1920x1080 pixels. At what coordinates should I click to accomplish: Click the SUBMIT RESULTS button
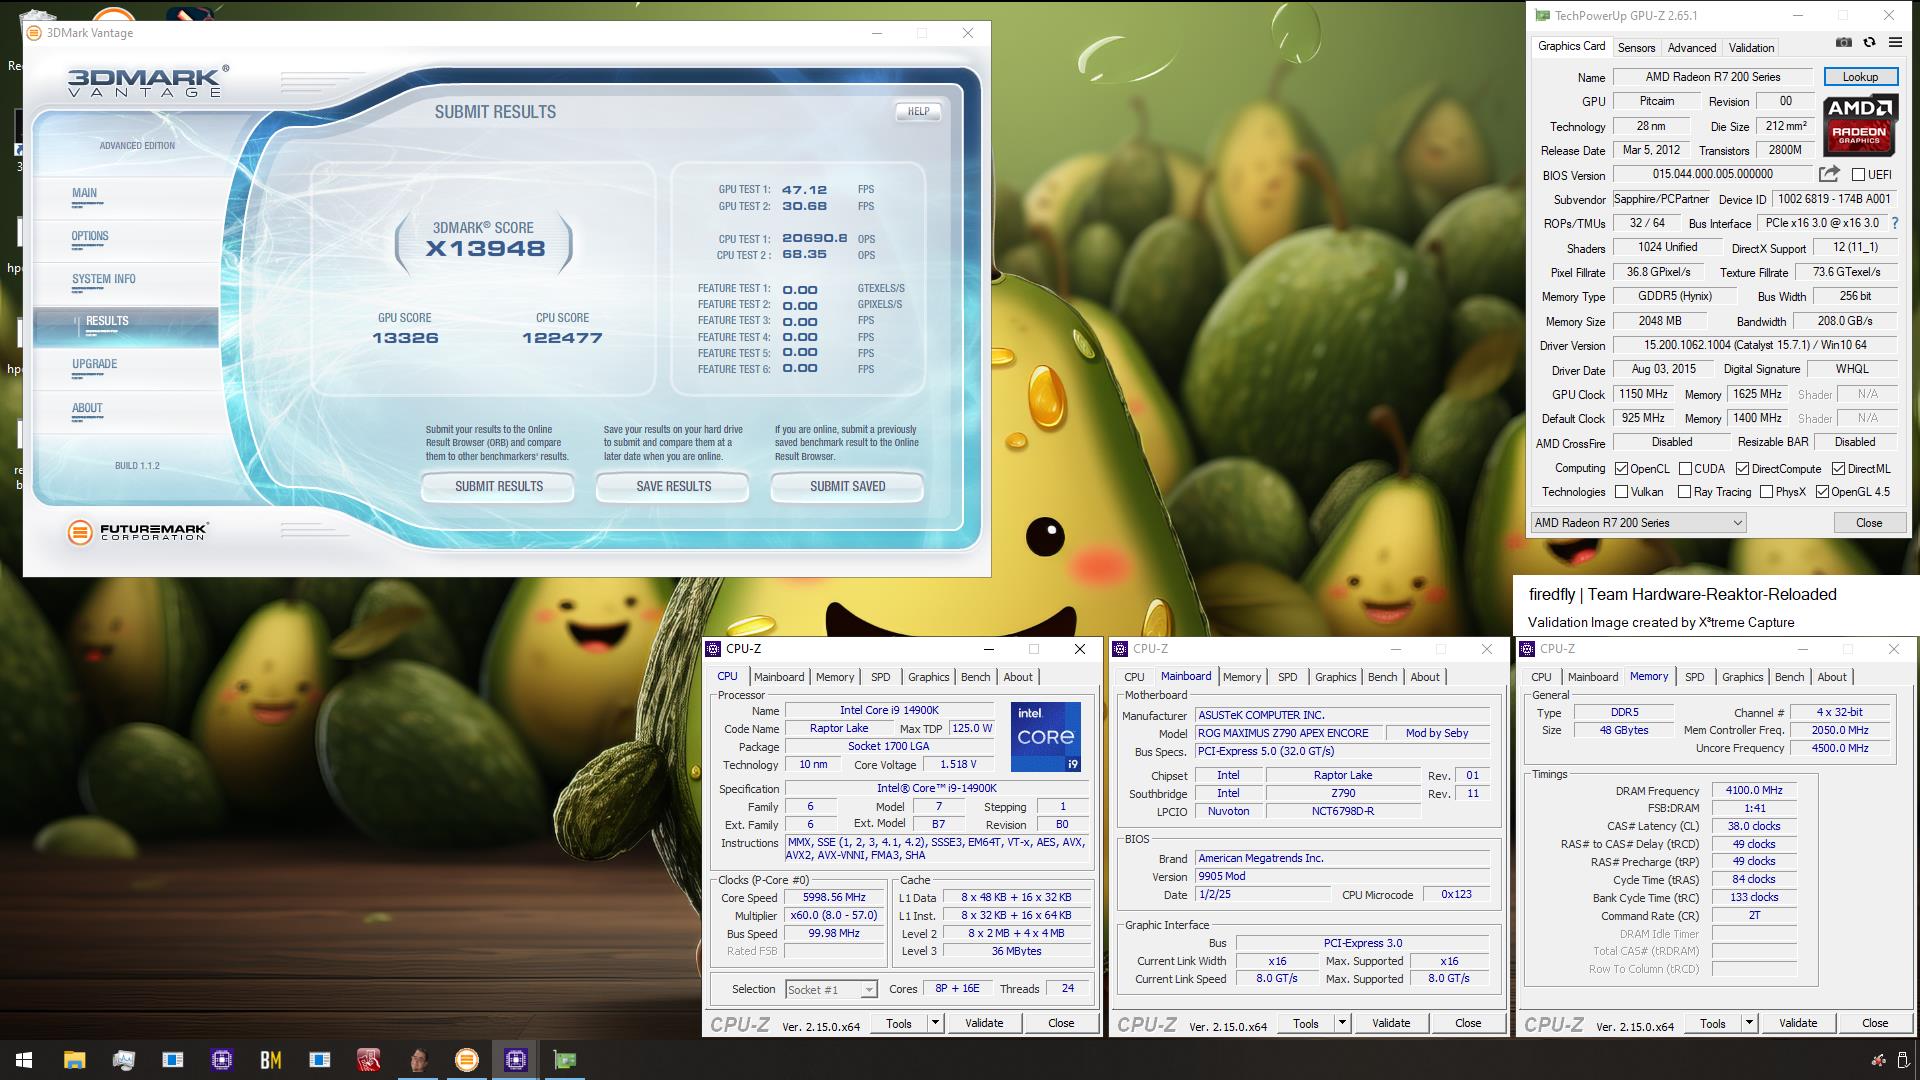pyautogui.click(x=498, y=487)
